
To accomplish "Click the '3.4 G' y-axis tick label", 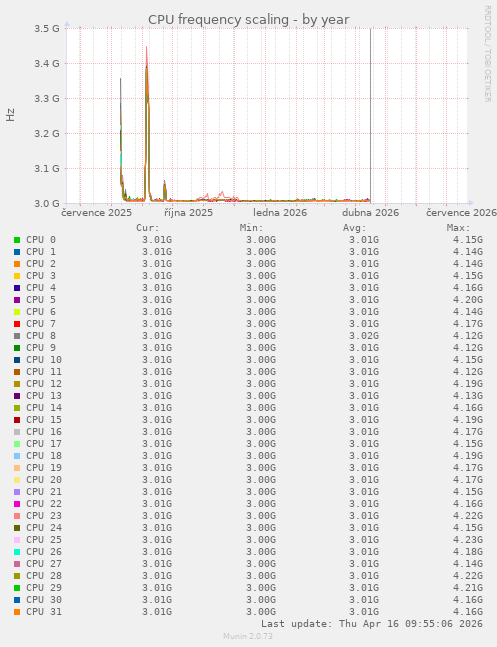I will pos(47,64).
